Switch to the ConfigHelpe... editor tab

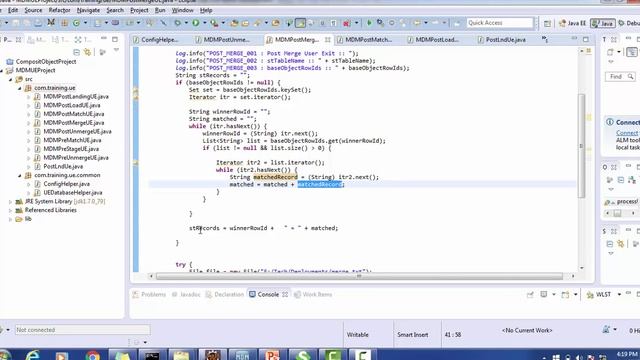coord(156,40)
